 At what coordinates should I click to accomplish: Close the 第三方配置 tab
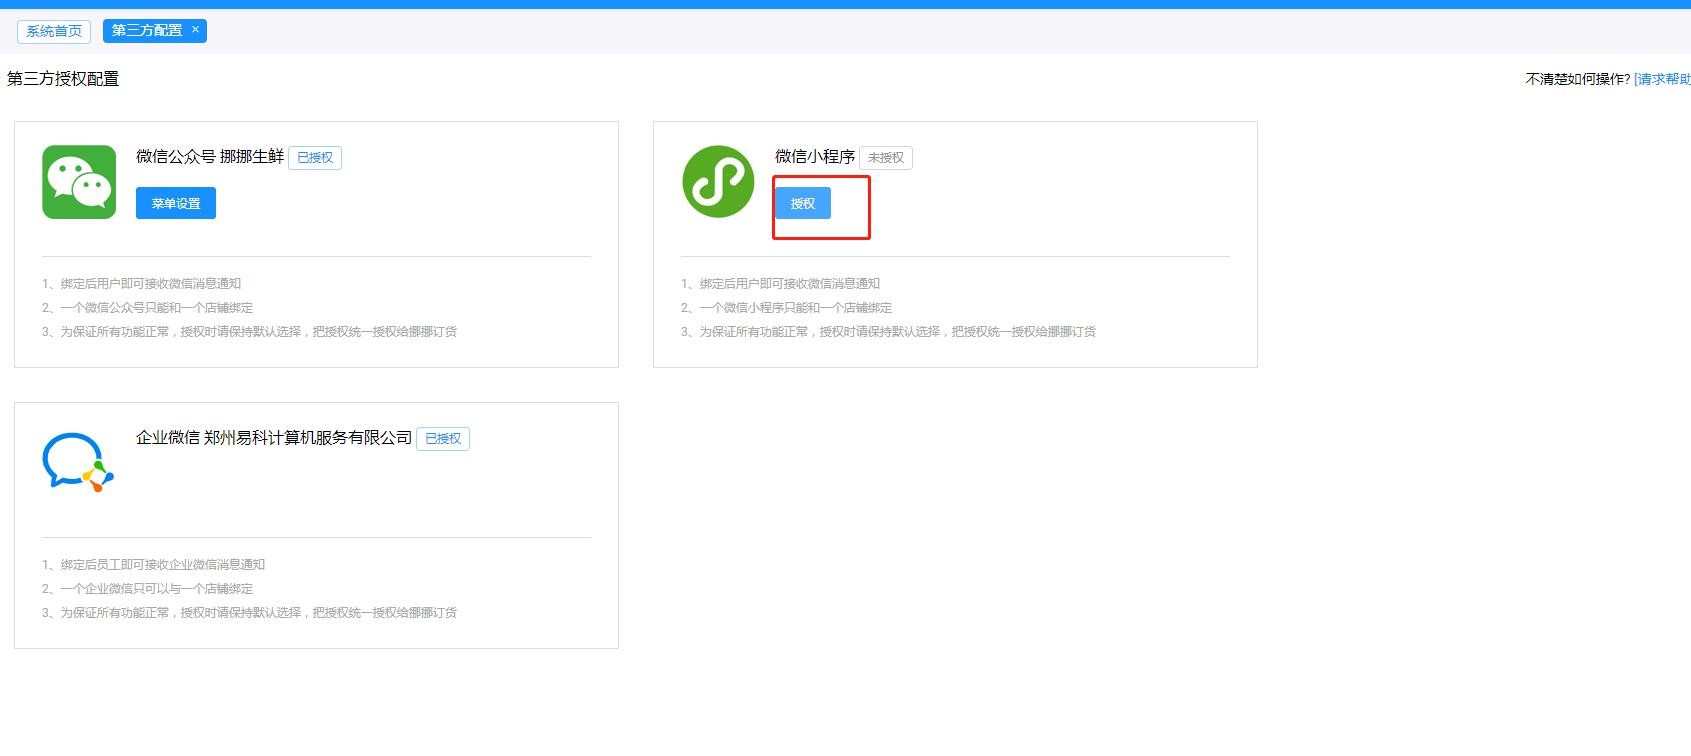195,30
